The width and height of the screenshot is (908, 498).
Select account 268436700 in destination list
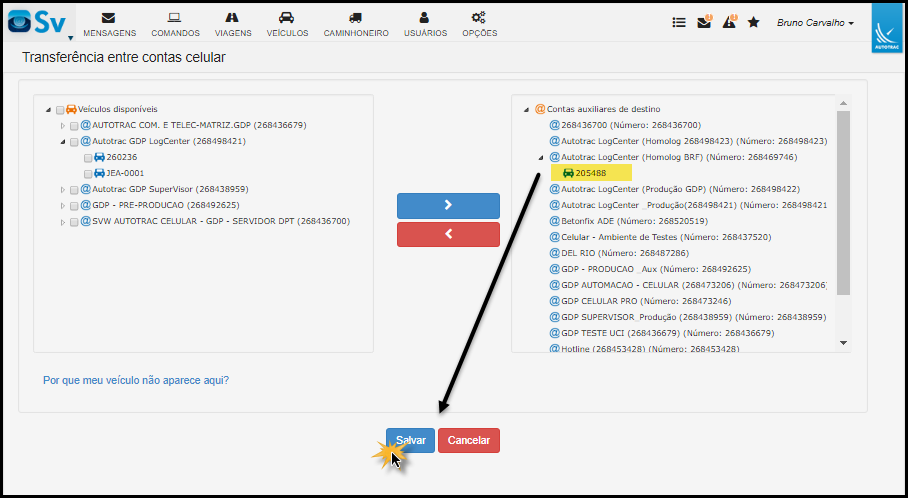[631, 125]
